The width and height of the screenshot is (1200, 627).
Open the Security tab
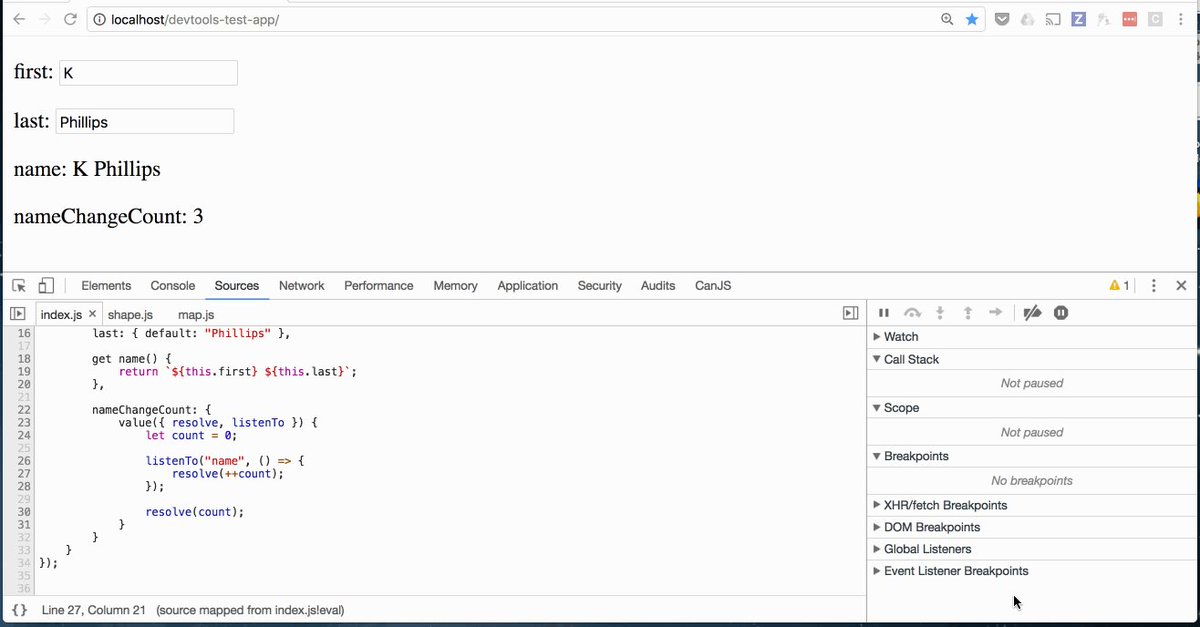[600, 286]
